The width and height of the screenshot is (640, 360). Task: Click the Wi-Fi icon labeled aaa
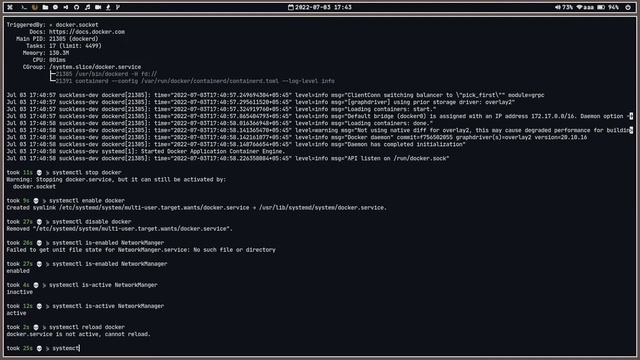[579, 7]
